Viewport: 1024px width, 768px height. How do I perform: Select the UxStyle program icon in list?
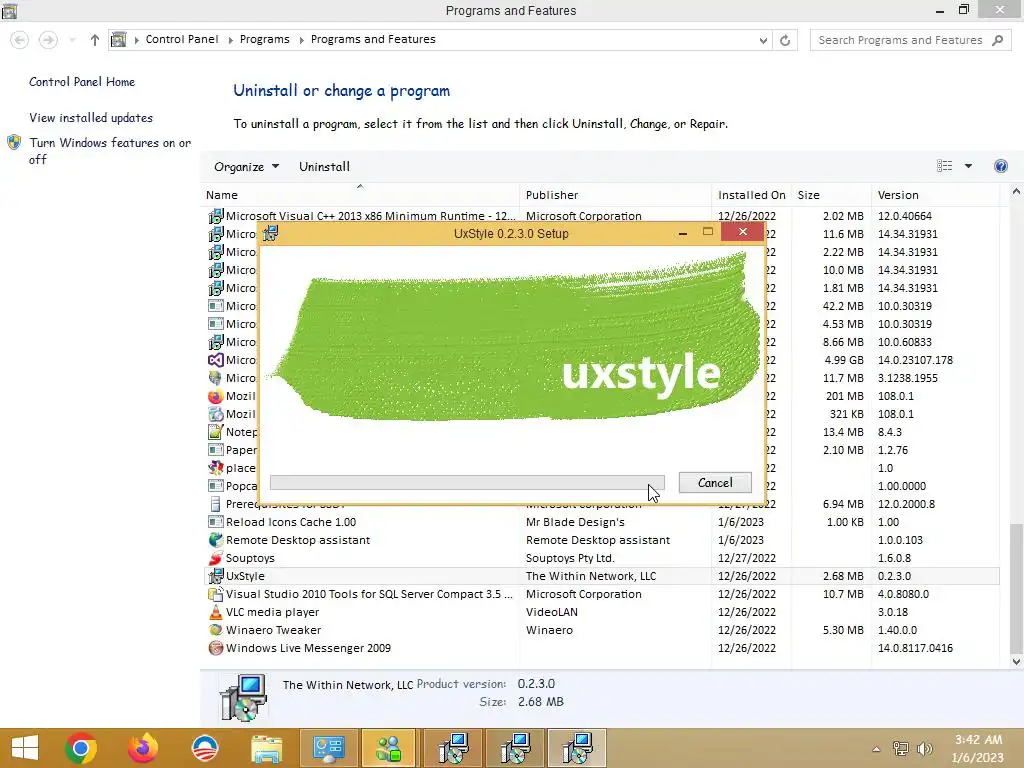(216, 576)
